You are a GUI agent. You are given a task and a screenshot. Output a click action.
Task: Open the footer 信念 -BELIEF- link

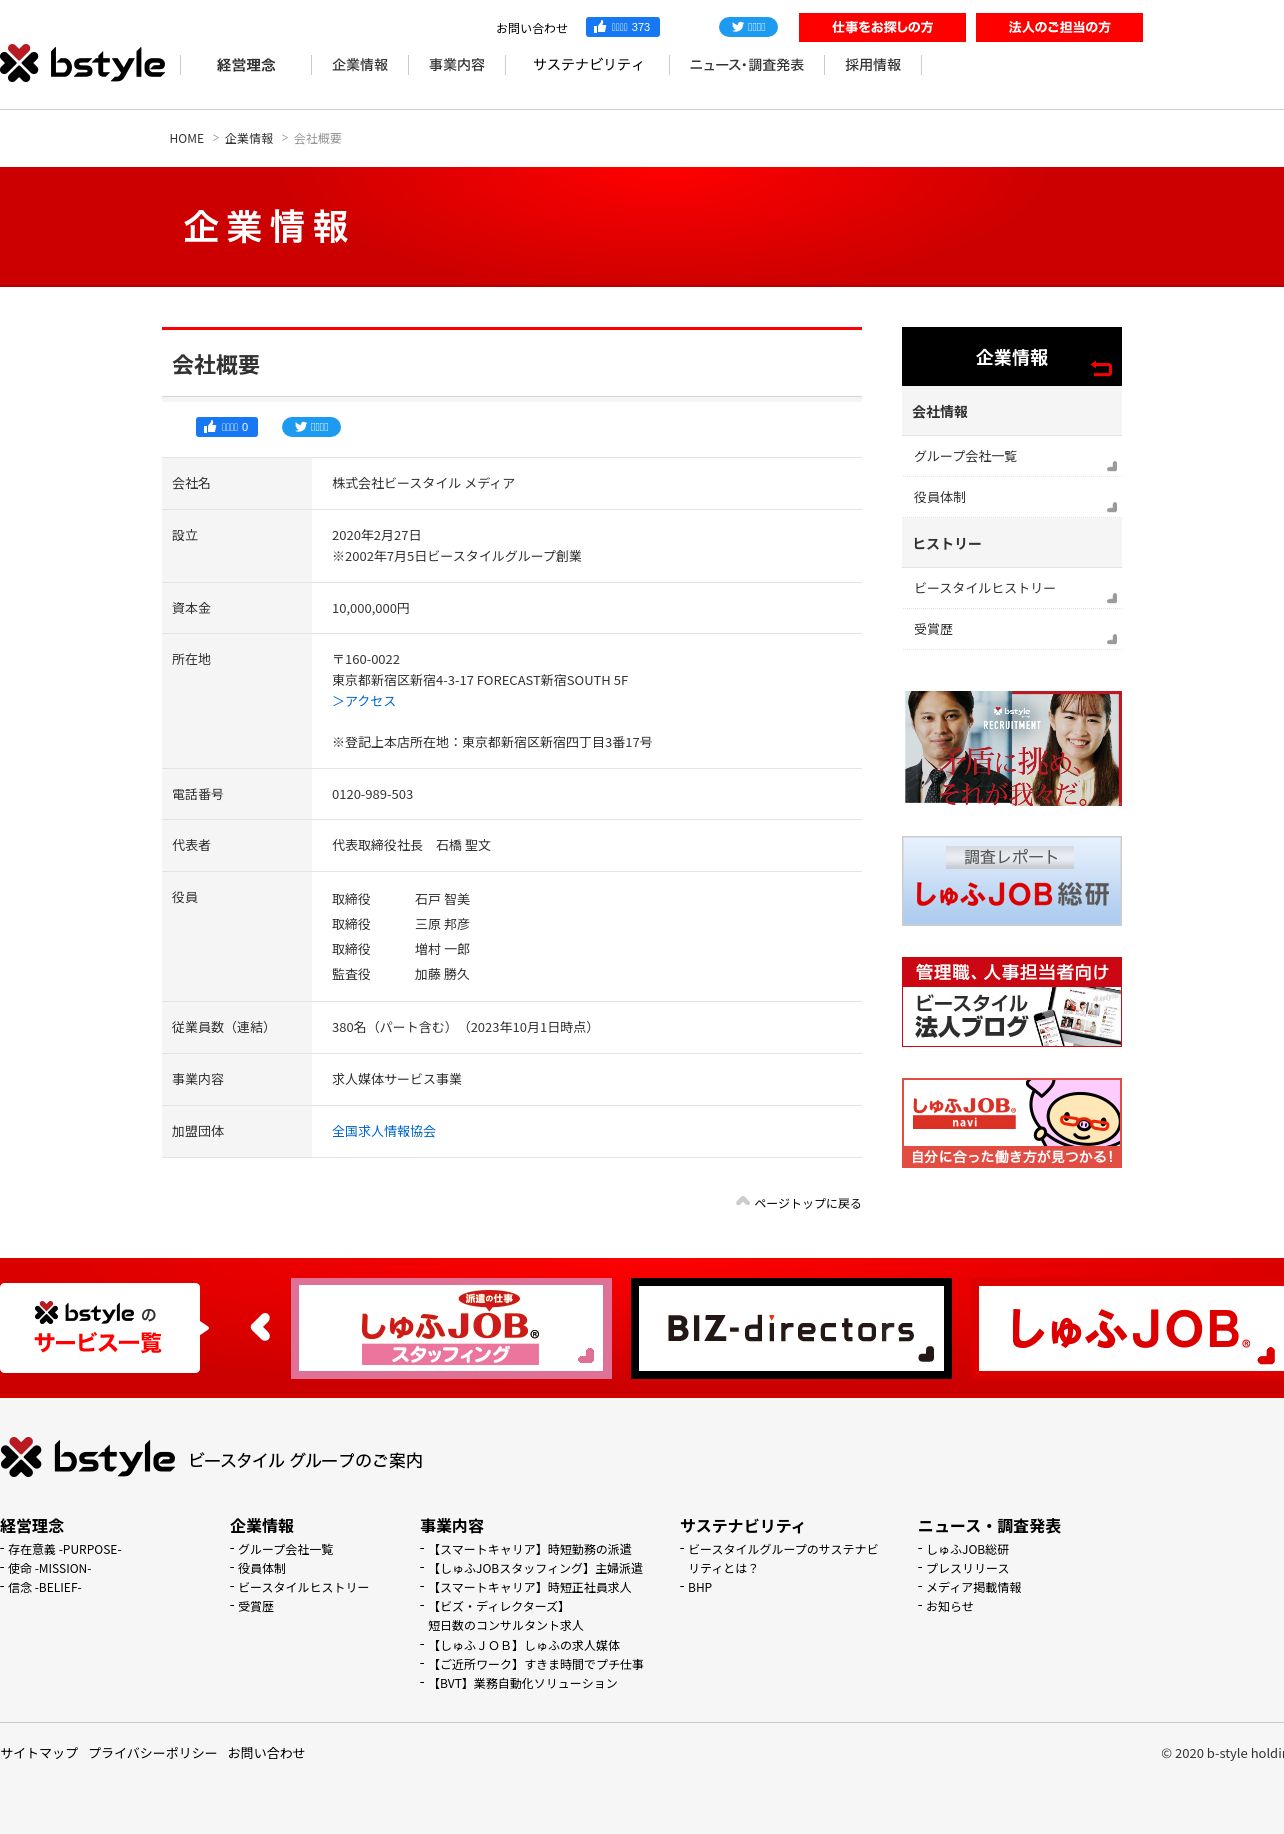click(45, 1587)
